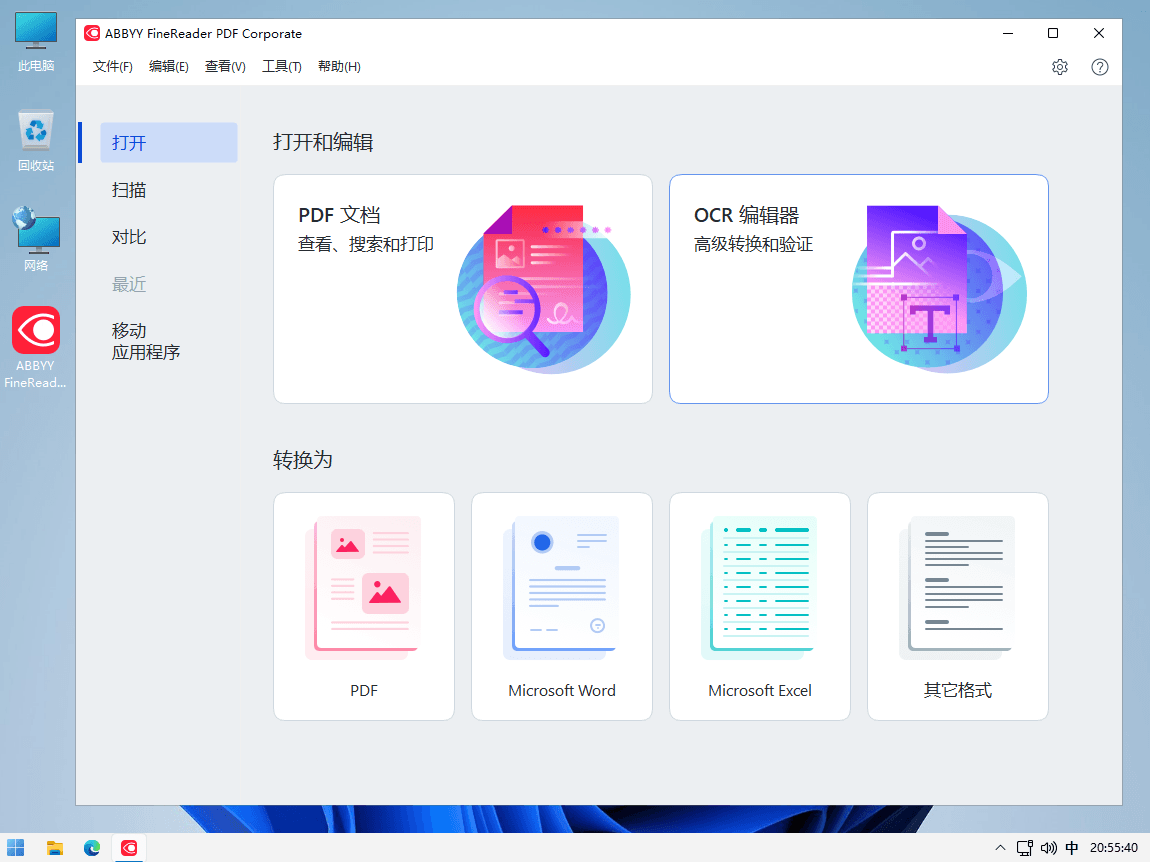Image resolution: width=1150 pixels, height=862 pixels.
Task: Click the OCR editor text-frame illustration
Action: coord(940,289)
